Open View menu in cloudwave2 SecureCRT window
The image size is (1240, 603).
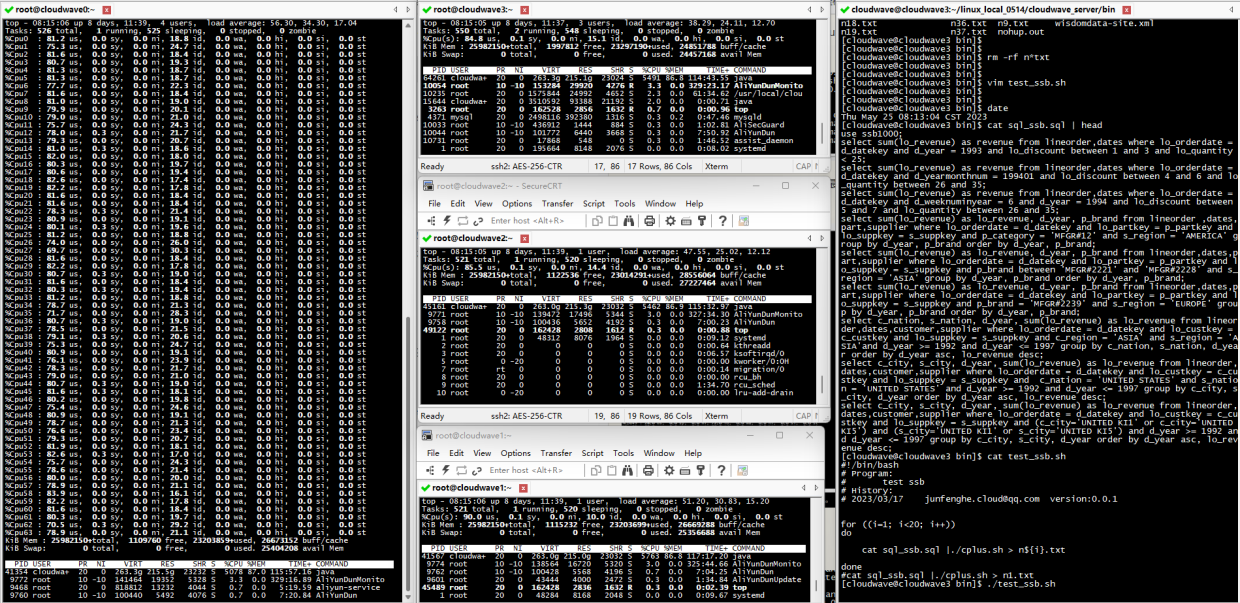click(x=483, y=204)
